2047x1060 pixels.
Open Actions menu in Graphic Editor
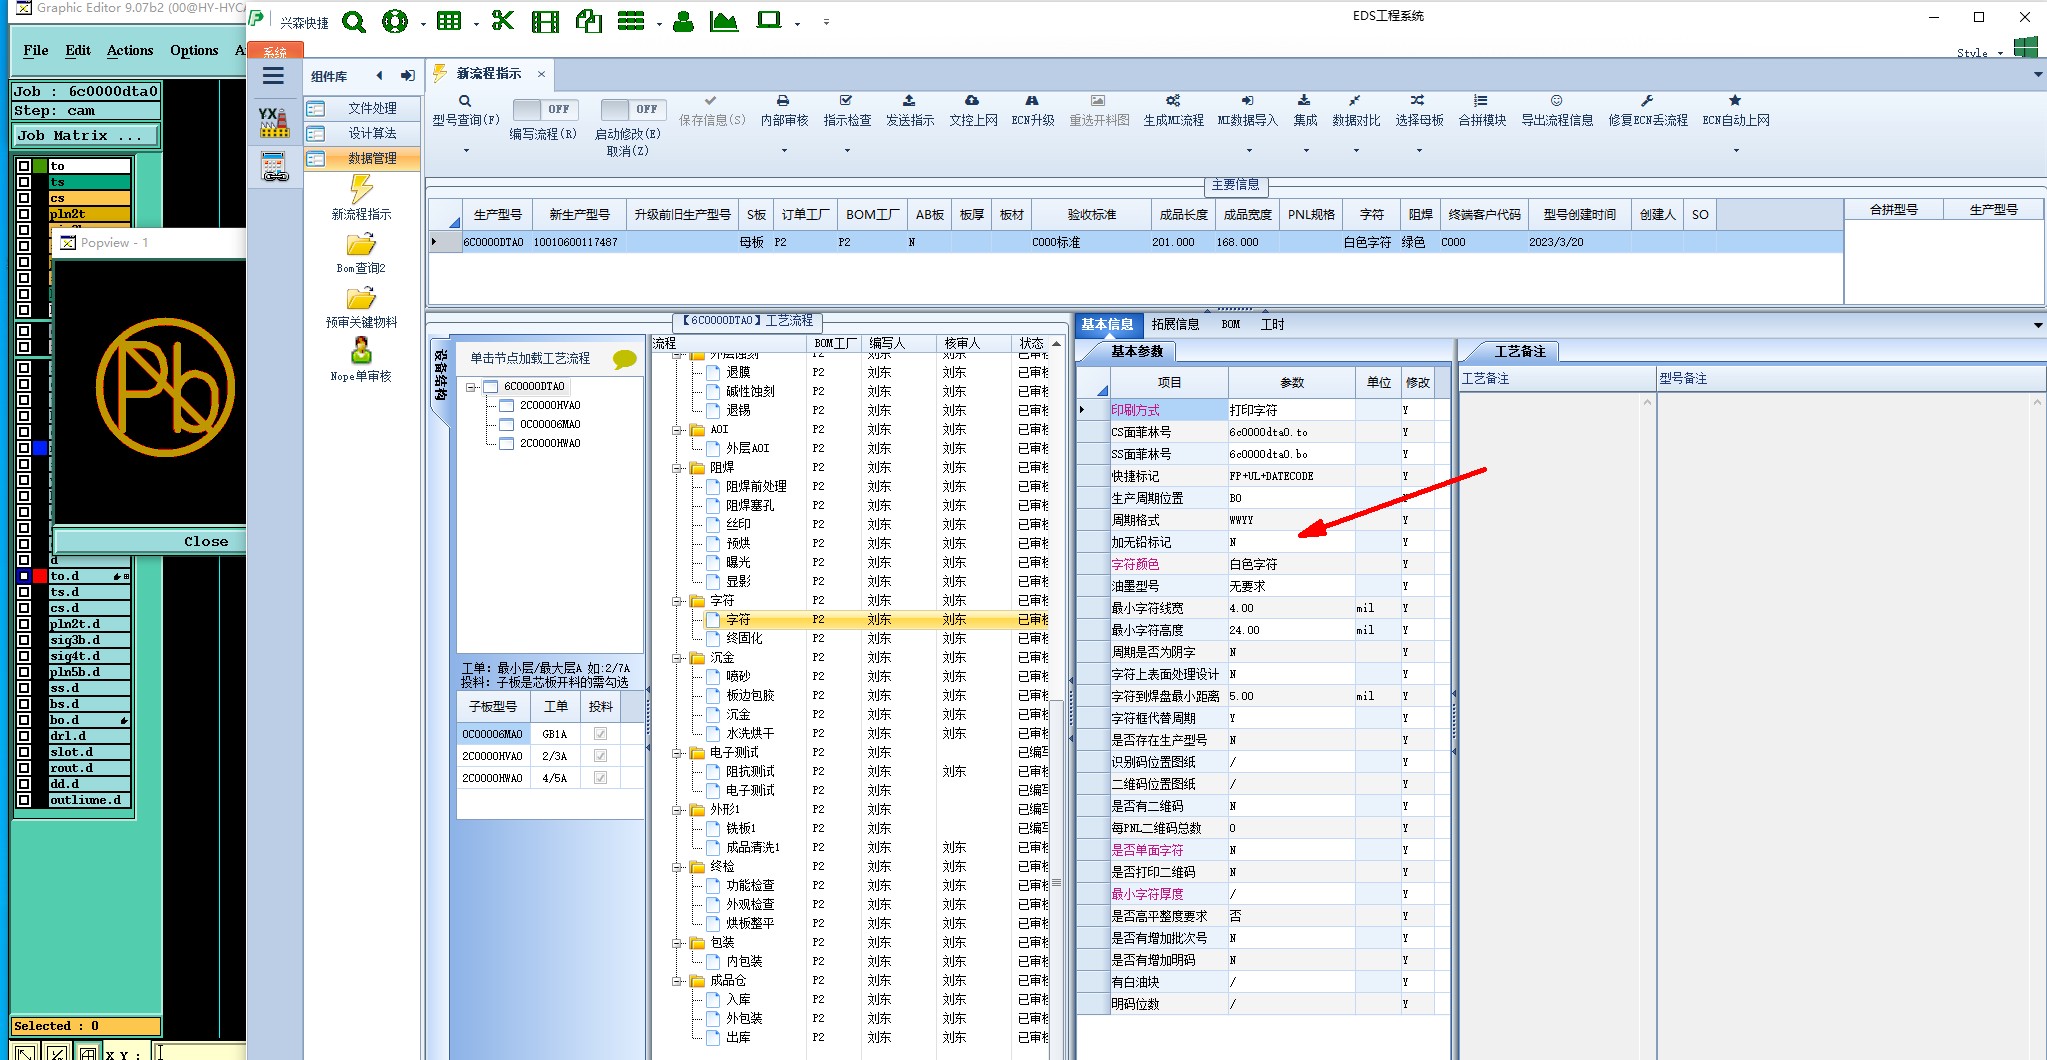tap(130, 50)
